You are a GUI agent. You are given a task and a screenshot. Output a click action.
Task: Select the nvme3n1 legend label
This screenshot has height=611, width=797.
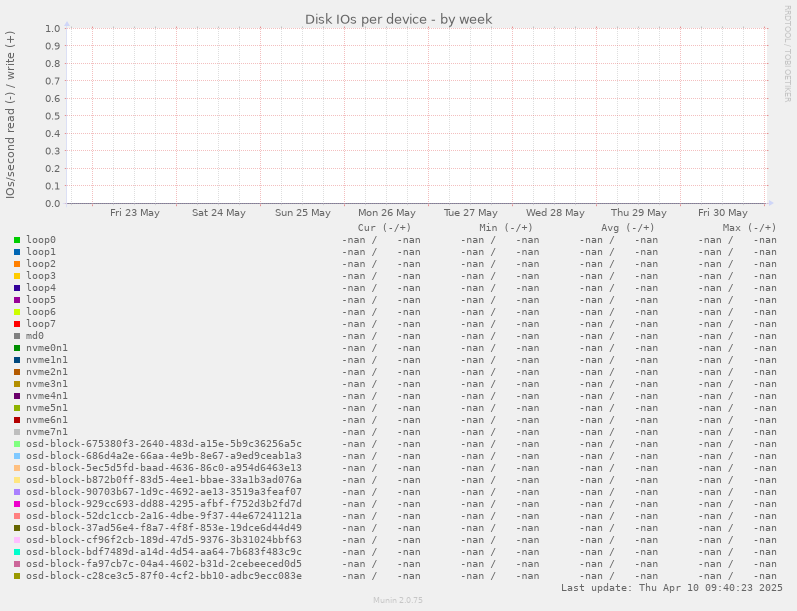[x=47, y=384]
